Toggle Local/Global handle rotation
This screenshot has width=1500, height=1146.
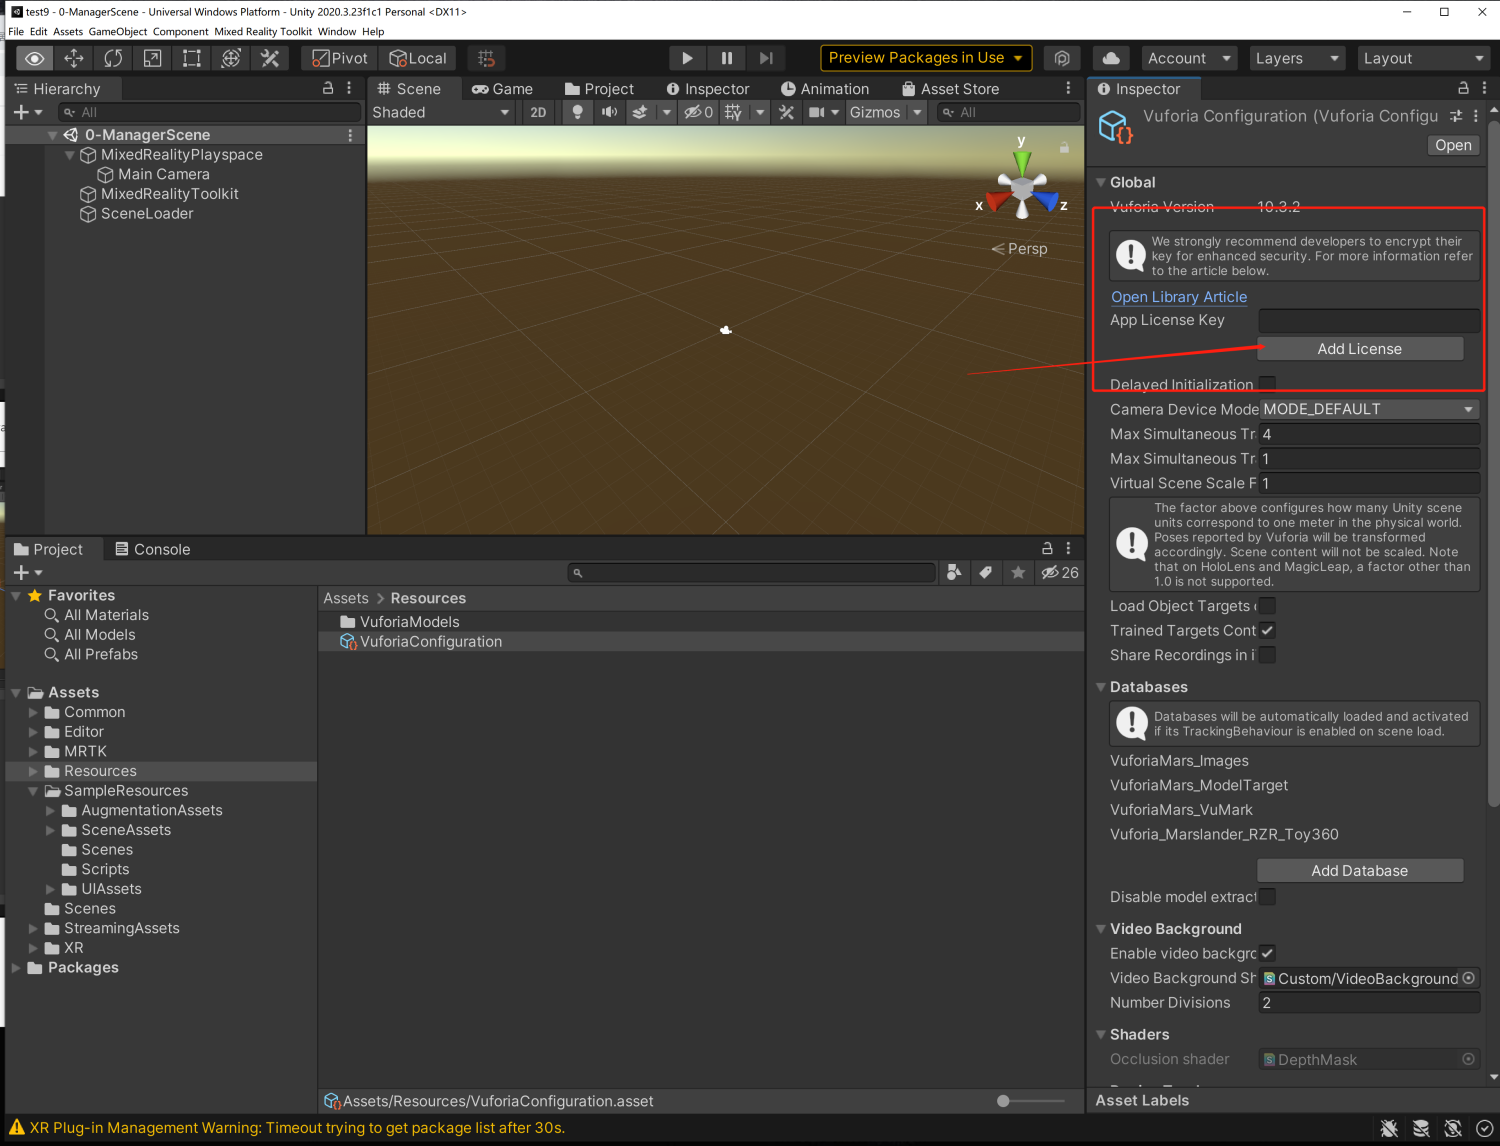click(x=417, y=58)
